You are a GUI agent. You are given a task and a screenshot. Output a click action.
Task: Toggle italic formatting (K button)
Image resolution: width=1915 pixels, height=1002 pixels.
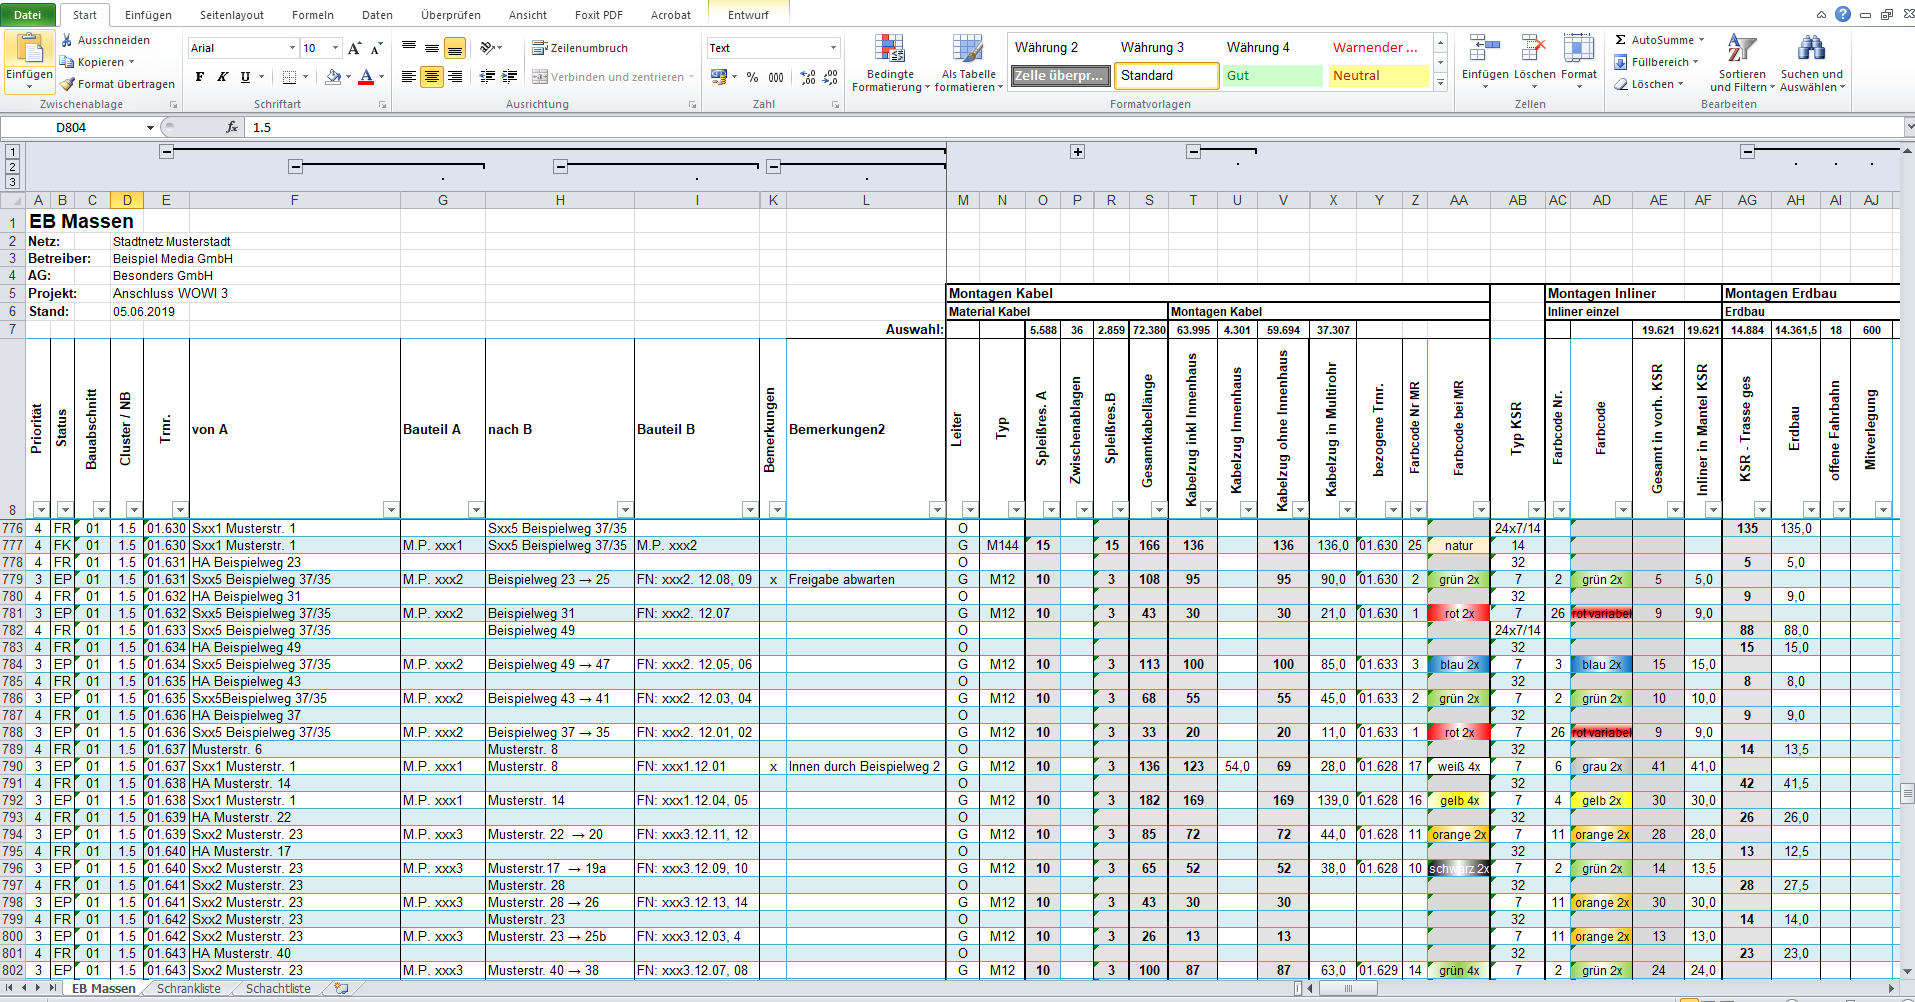click(222, 77)
